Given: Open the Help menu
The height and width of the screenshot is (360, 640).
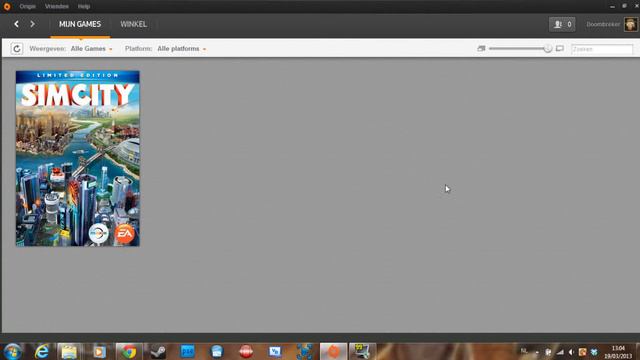Looking at the screenshot, I should pos(84,7).
